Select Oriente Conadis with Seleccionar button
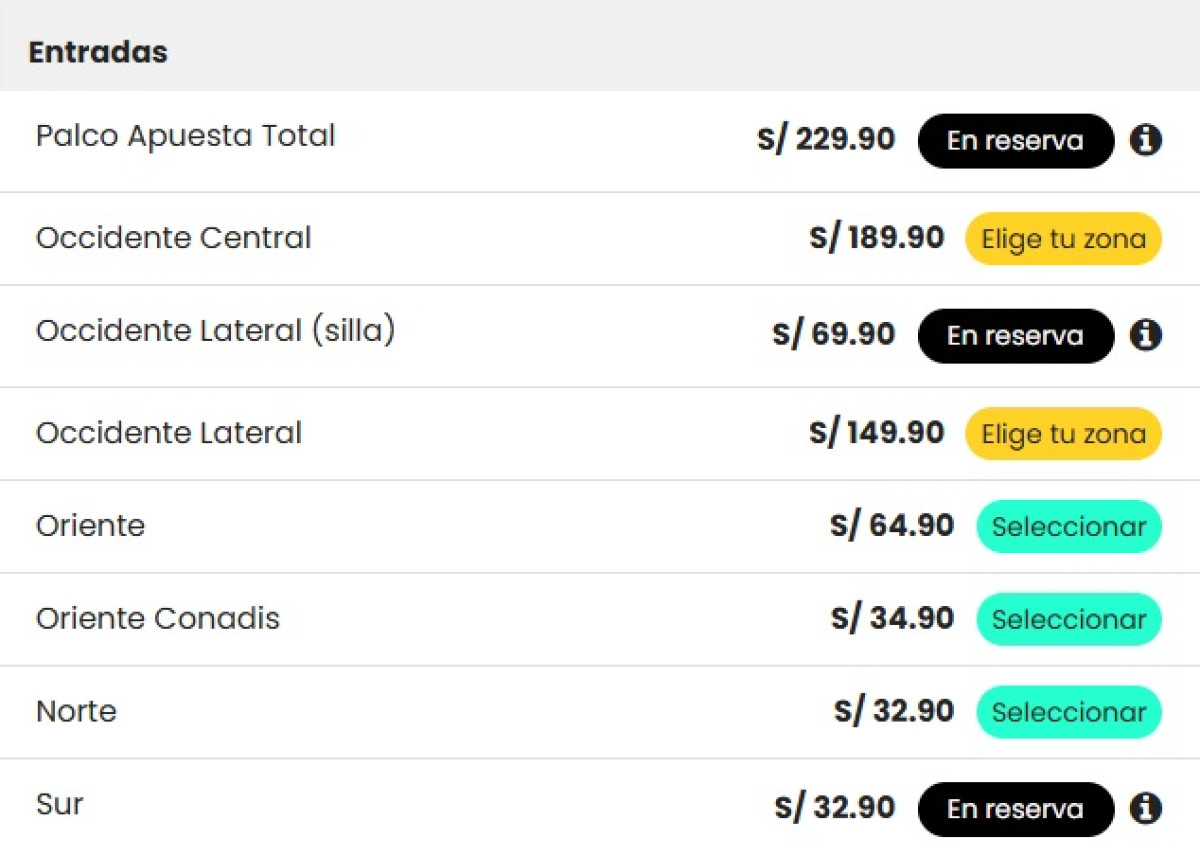 tap(1068, 620)
